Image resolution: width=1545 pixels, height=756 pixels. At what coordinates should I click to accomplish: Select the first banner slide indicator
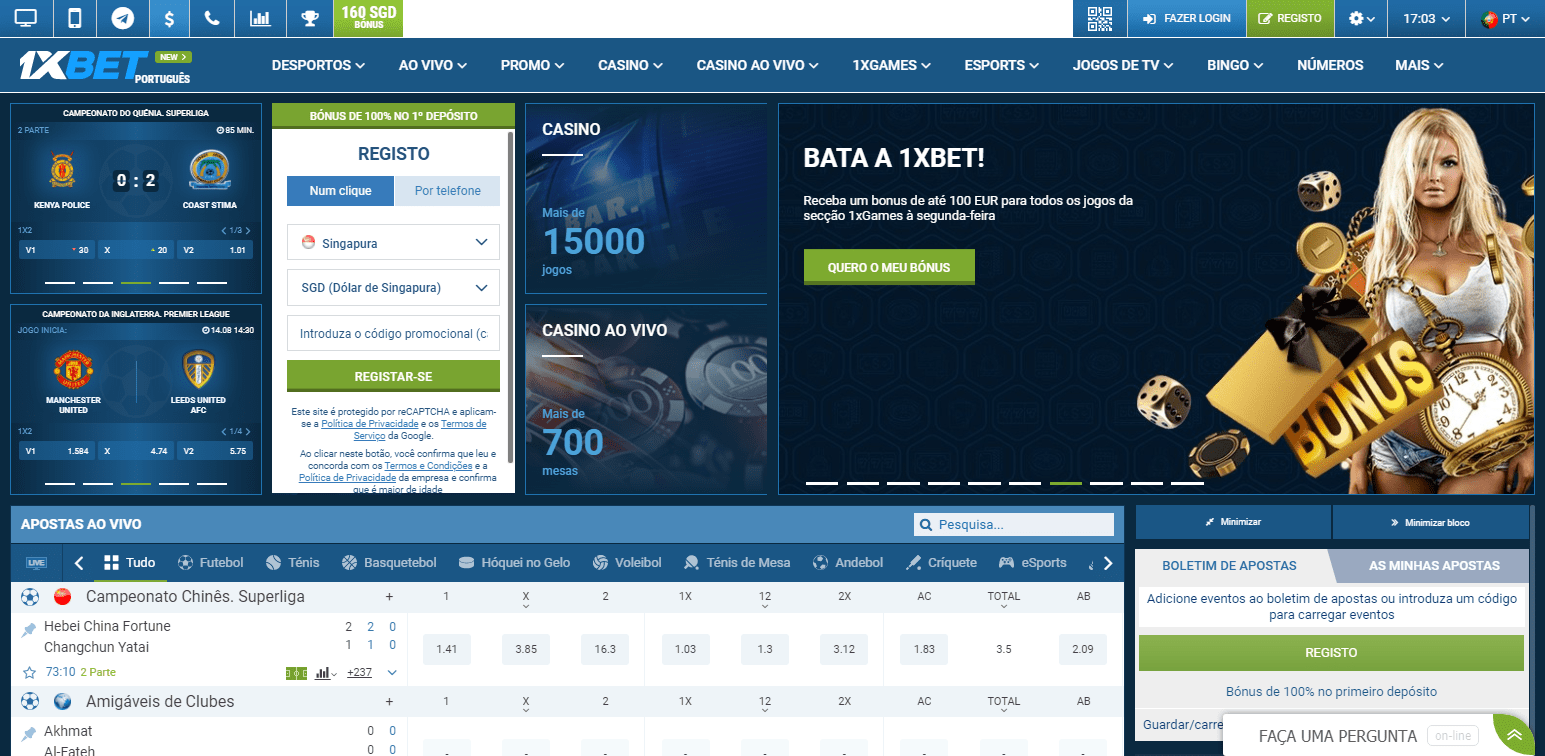point(822,483)
